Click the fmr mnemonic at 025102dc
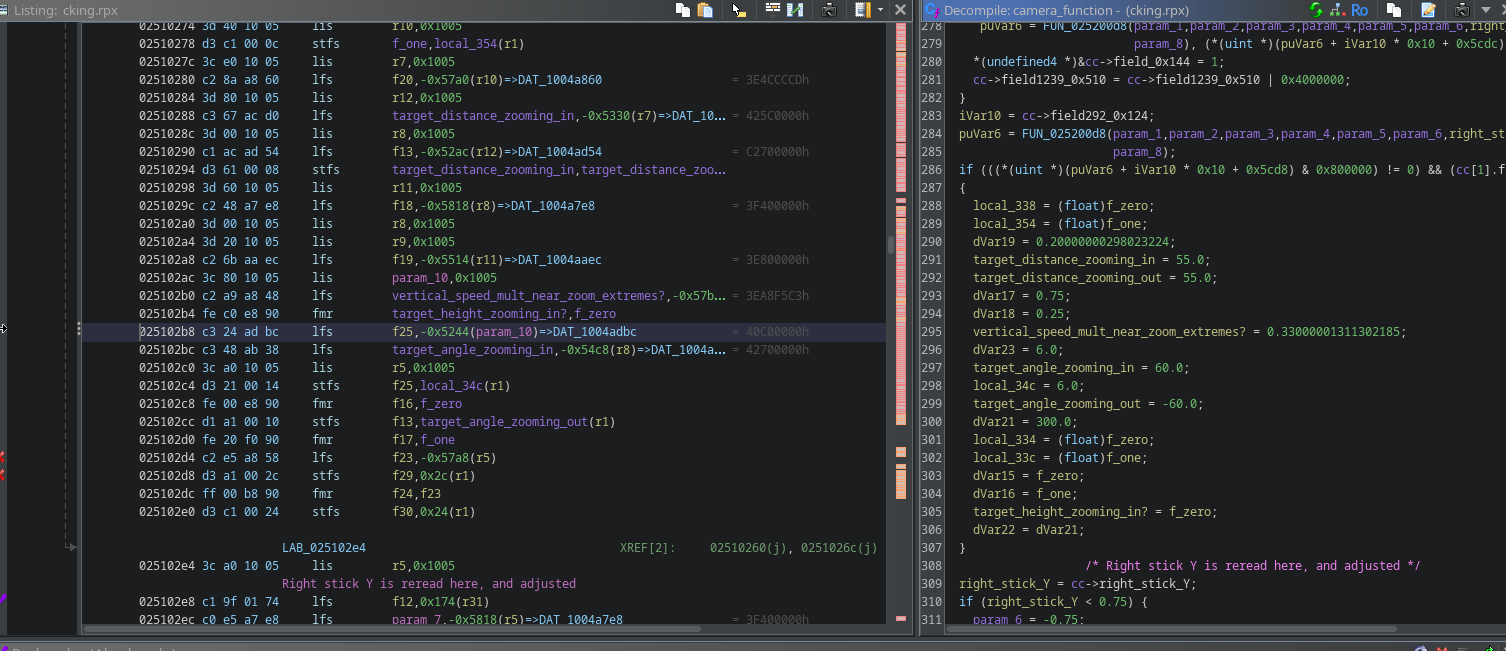The image size is (1506, 651). click(x=322, y=494)
